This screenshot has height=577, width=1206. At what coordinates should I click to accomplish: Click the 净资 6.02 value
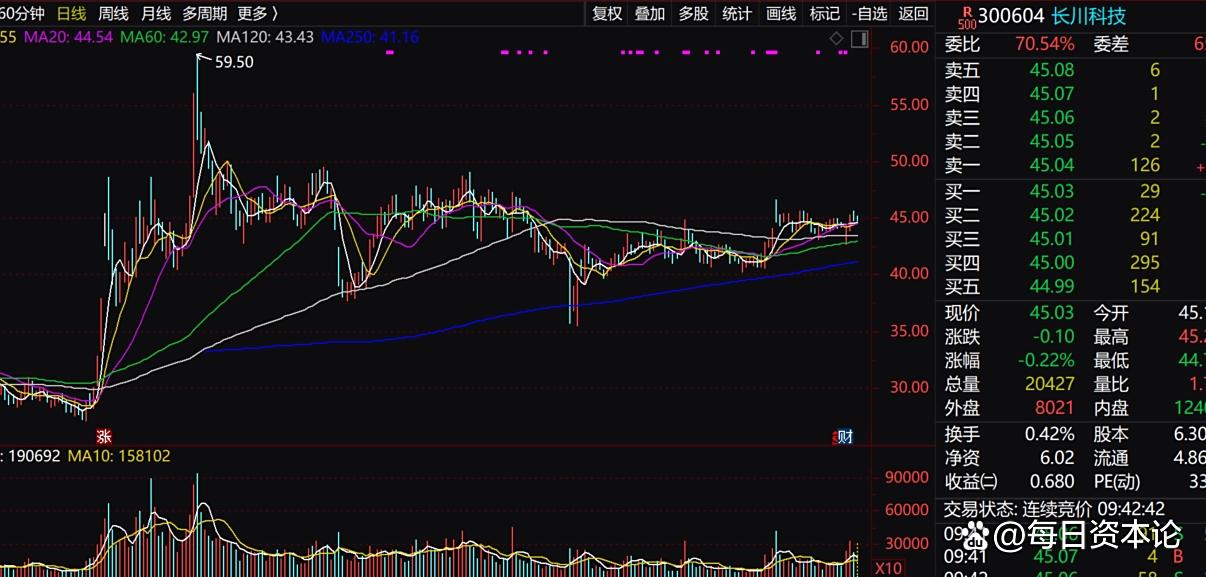[1057, 458]
